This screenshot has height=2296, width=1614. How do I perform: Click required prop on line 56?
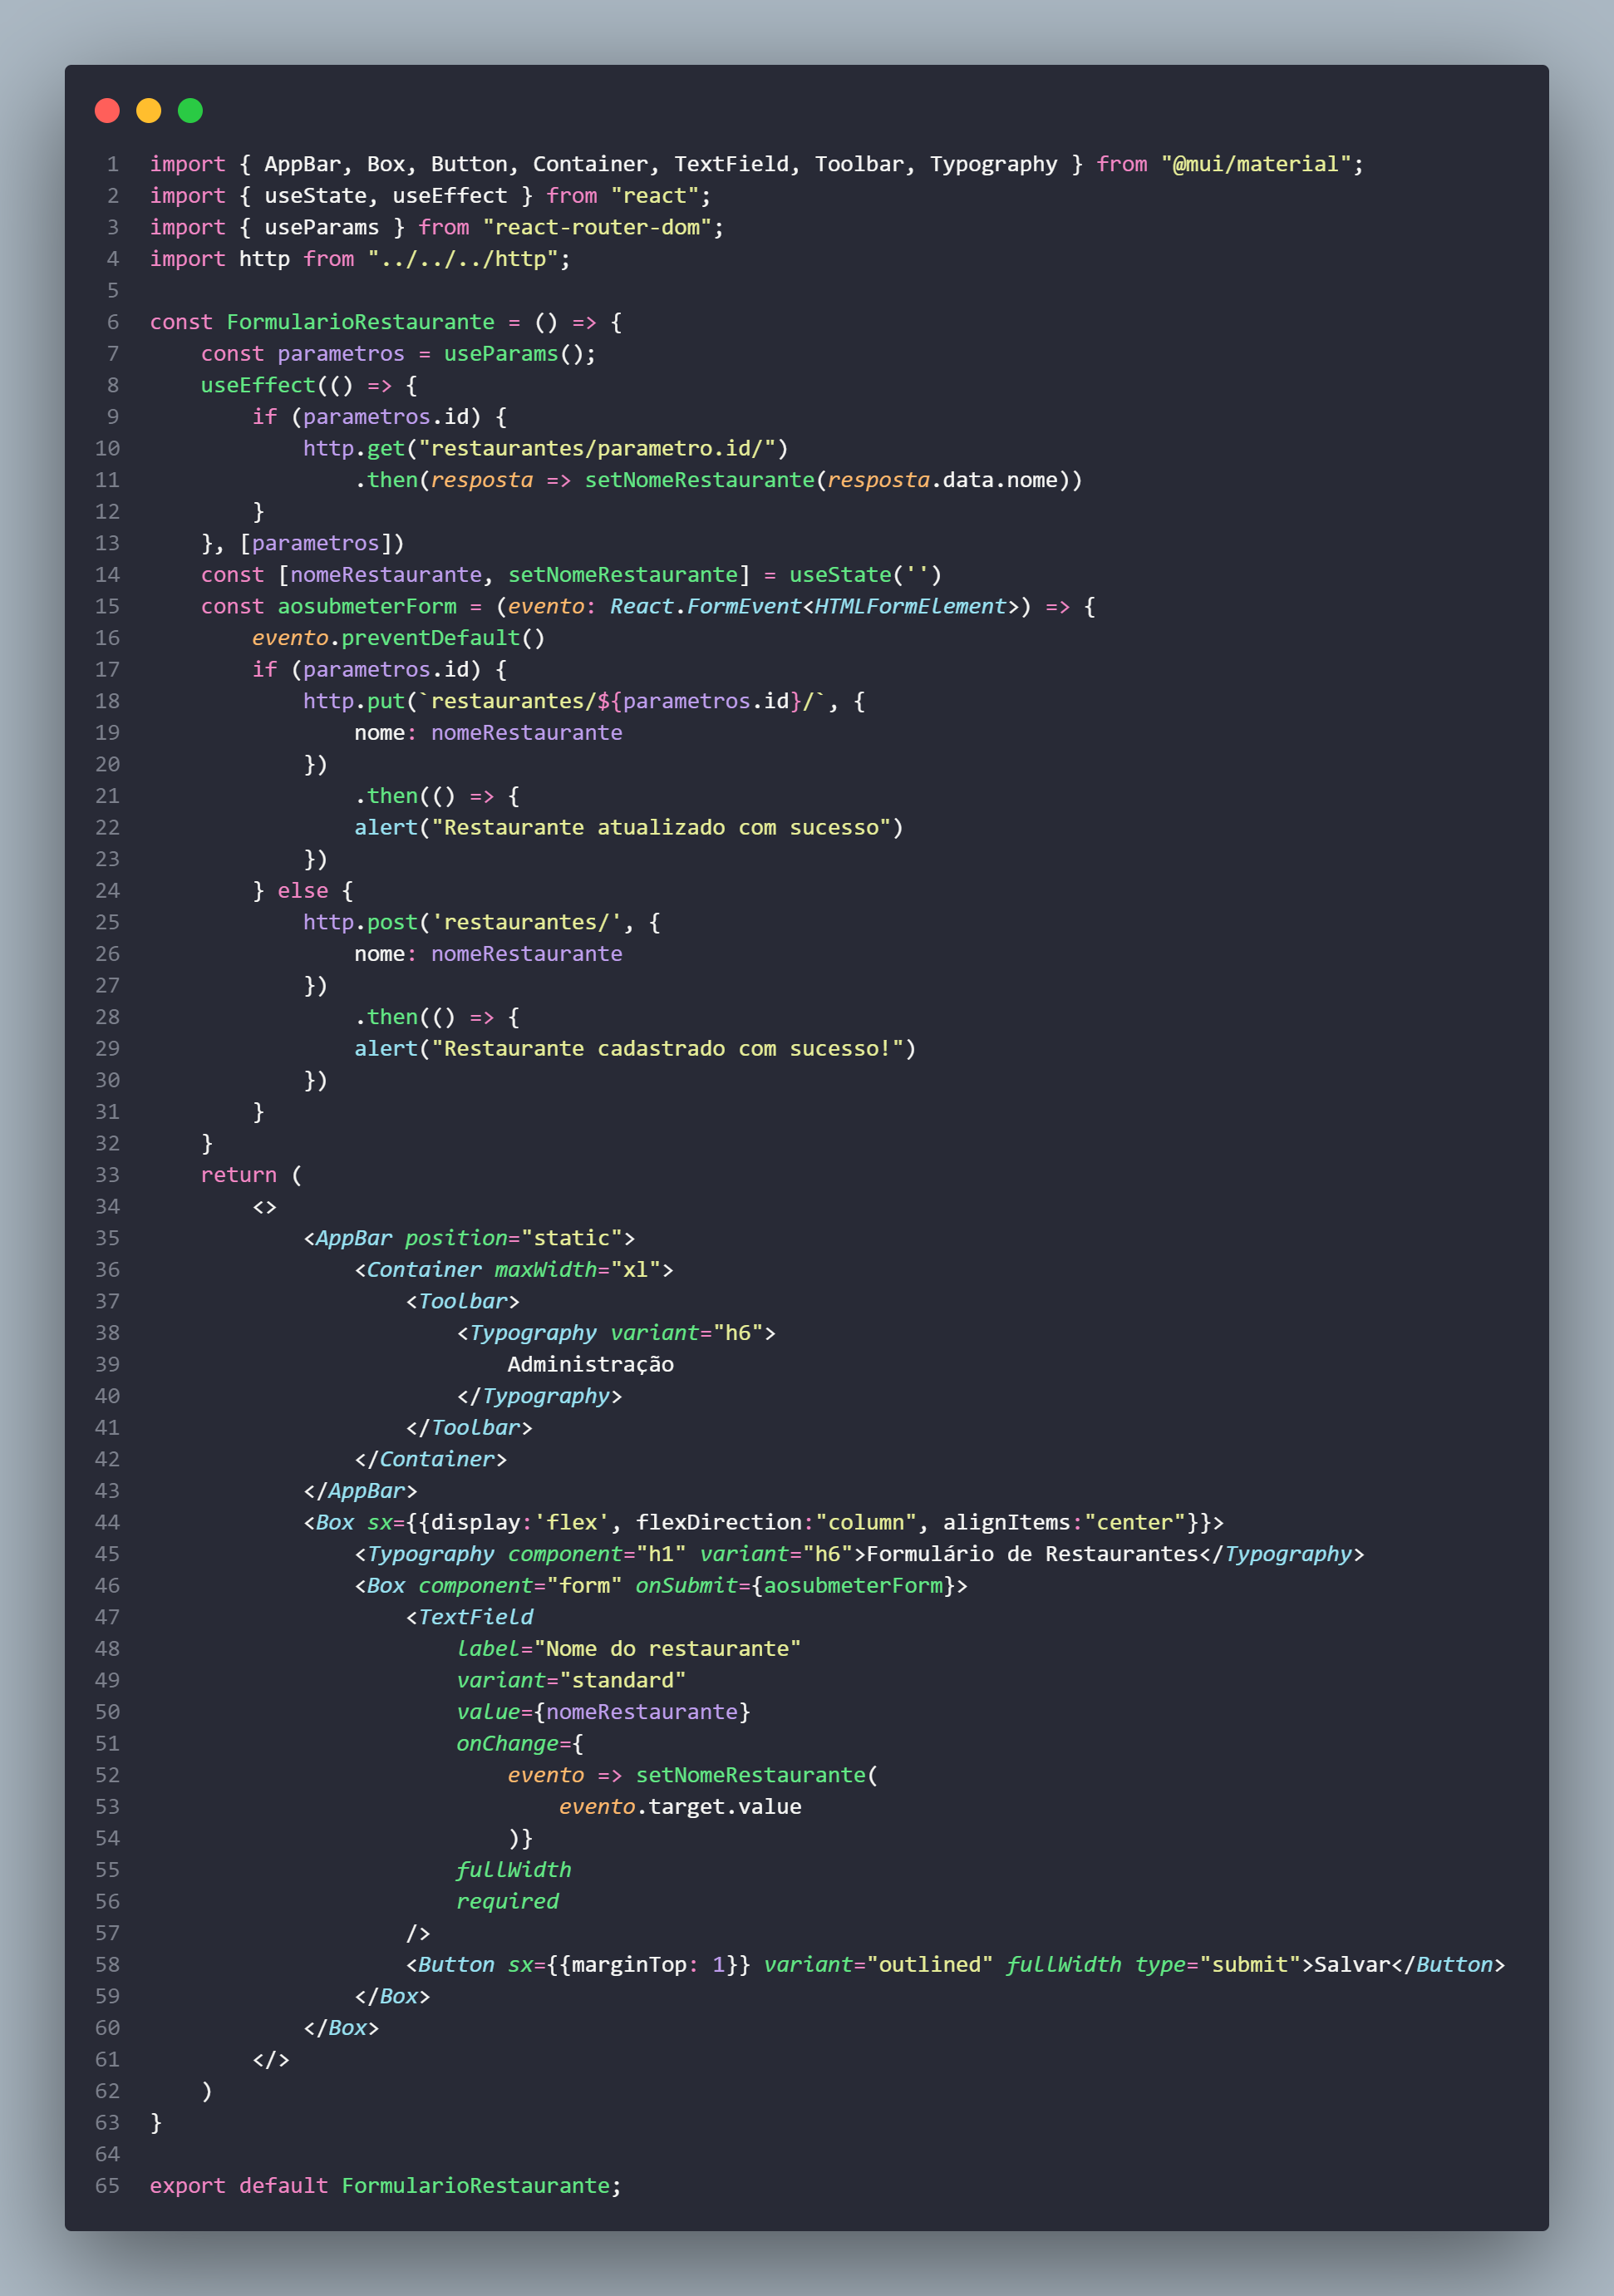click(507, 1902)
